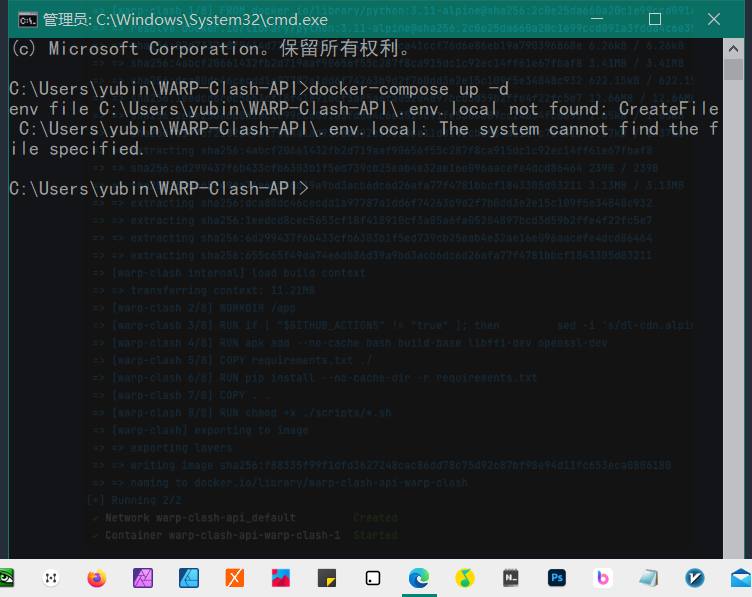This screenshot has width=752, height=597.
Task: Open the cmd.exe title bar system icon
Action: pos(27,20)
